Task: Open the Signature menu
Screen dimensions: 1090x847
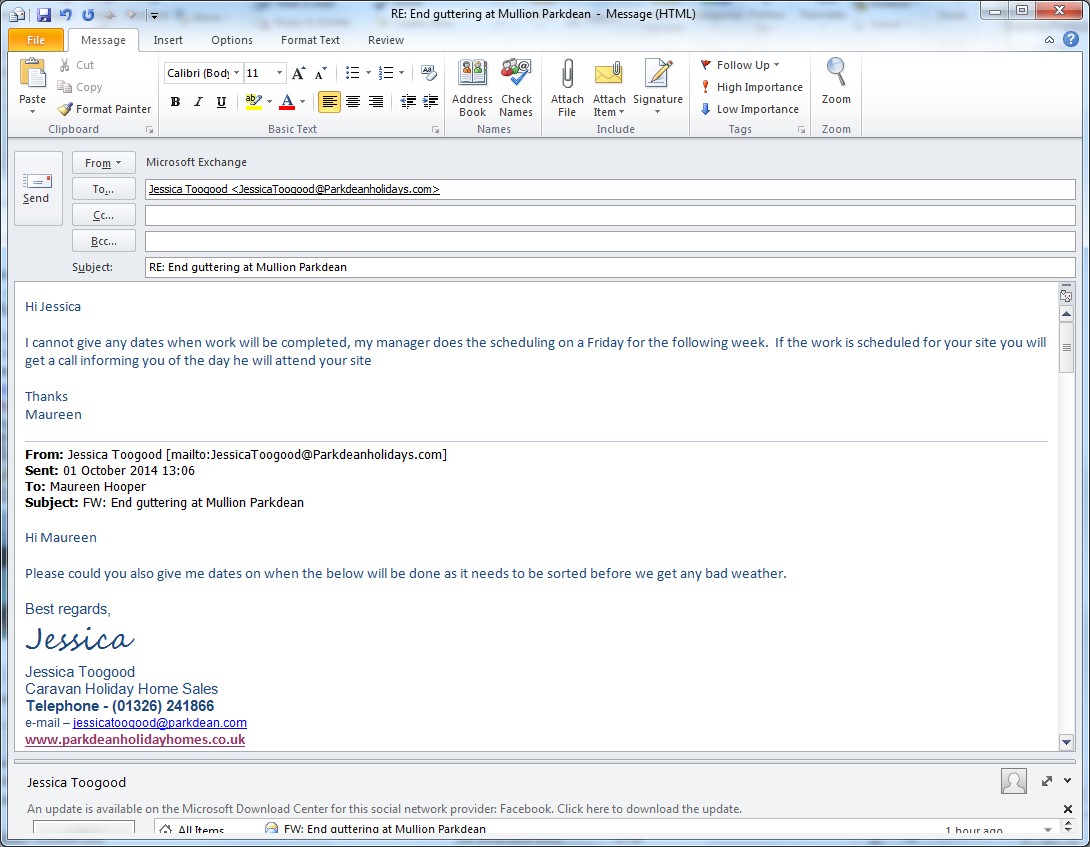Action: pyautogui.click(x=658, y=88)
